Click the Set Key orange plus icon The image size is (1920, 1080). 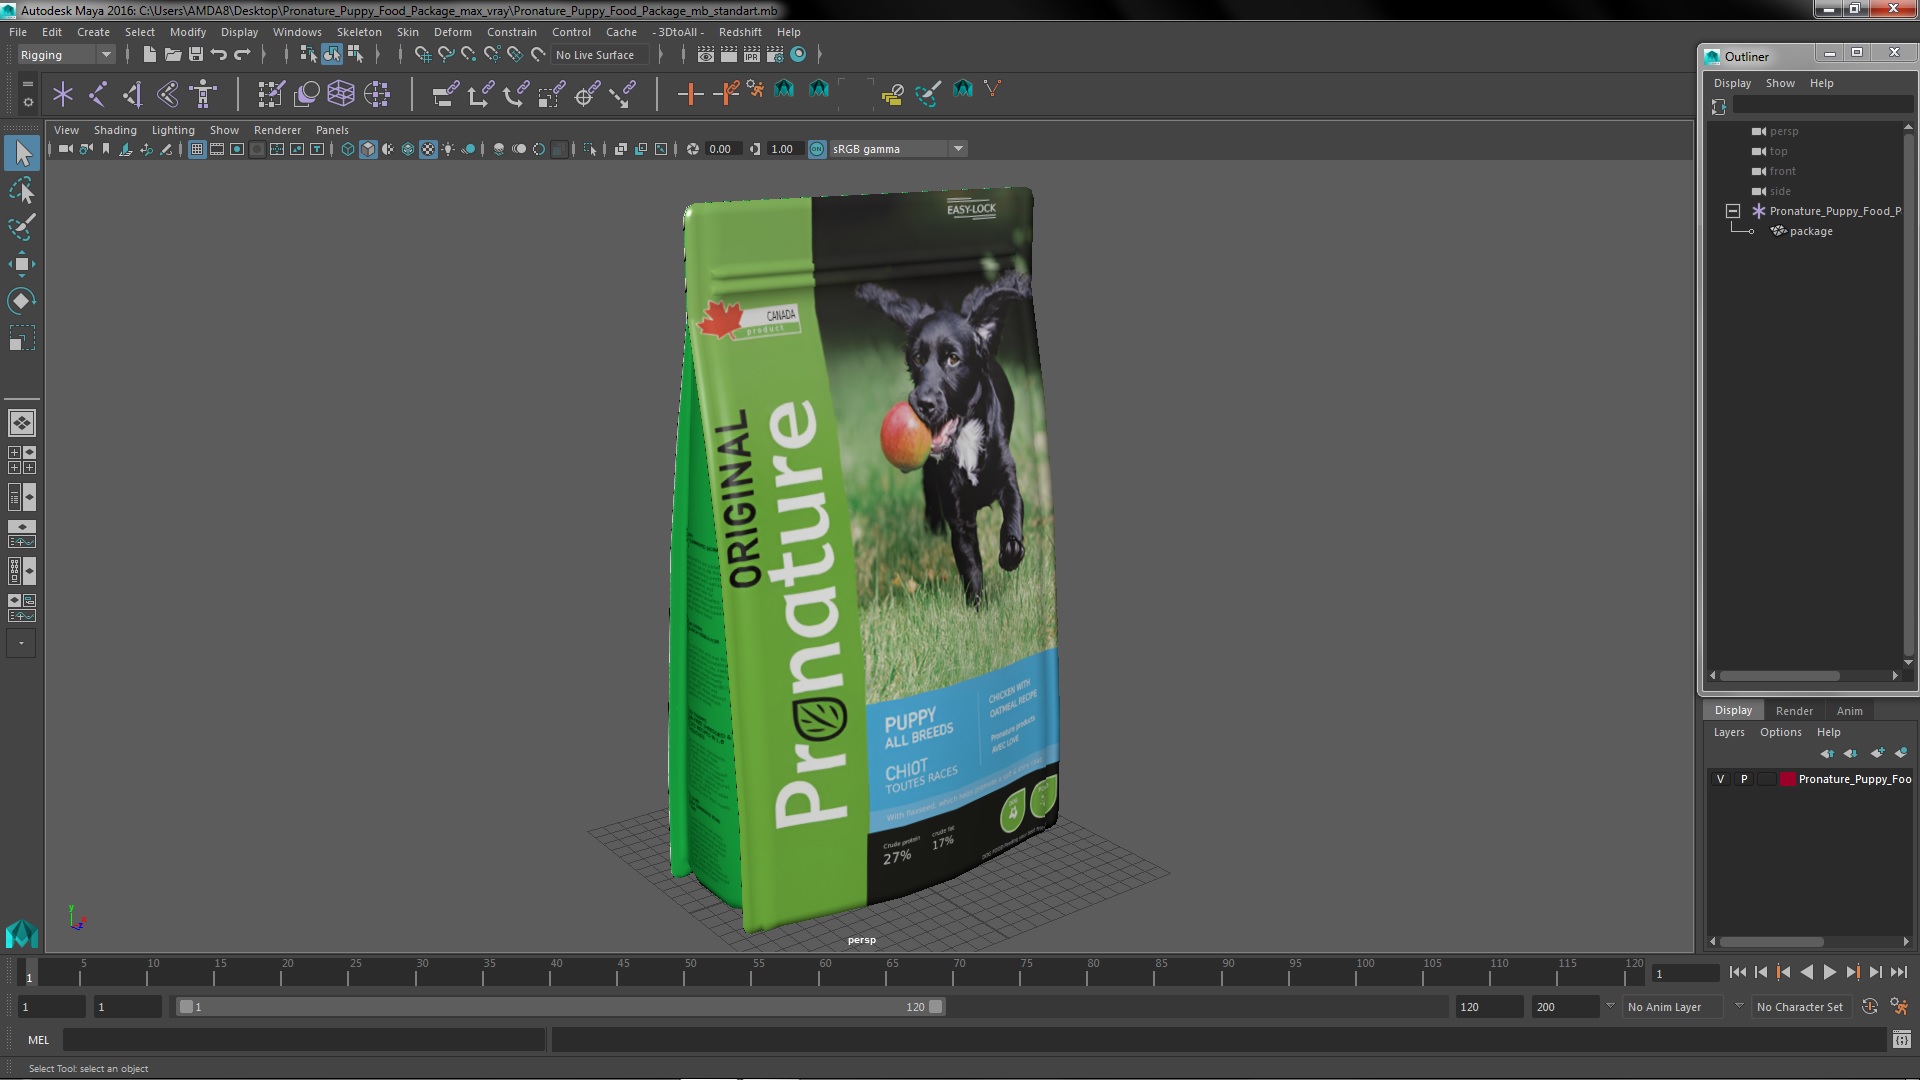(690, 94)
